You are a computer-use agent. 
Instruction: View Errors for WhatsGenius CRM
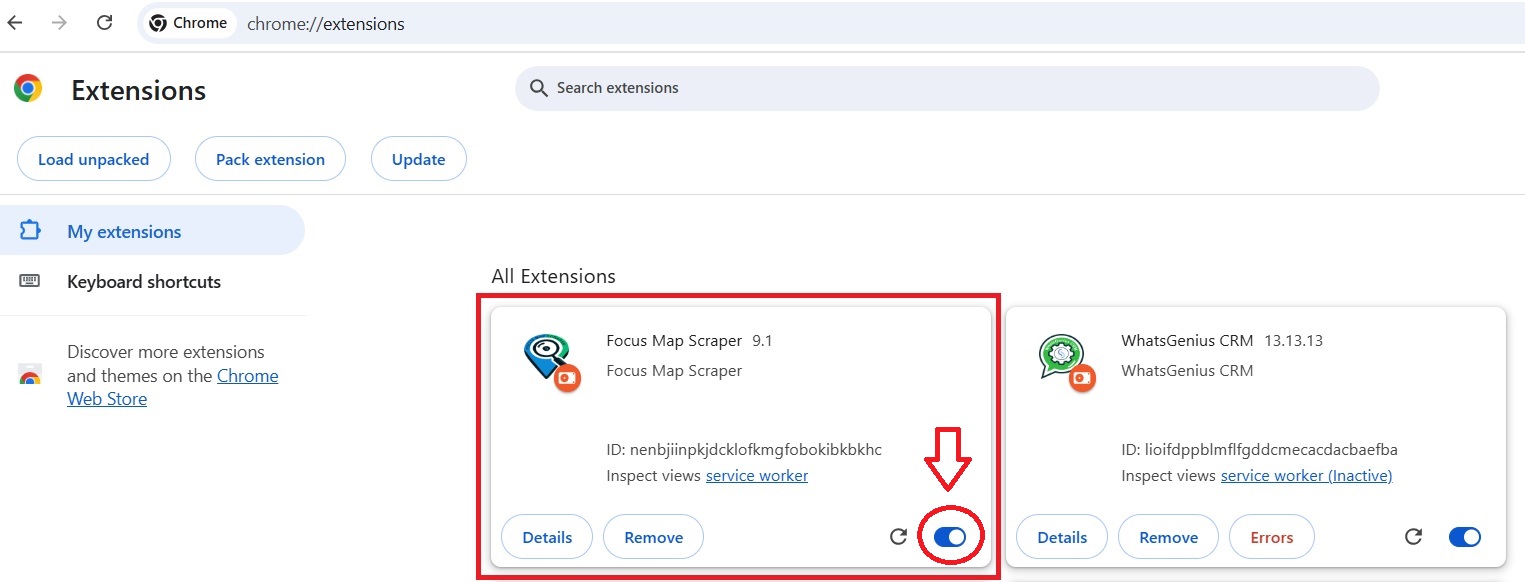point(1271,536)
